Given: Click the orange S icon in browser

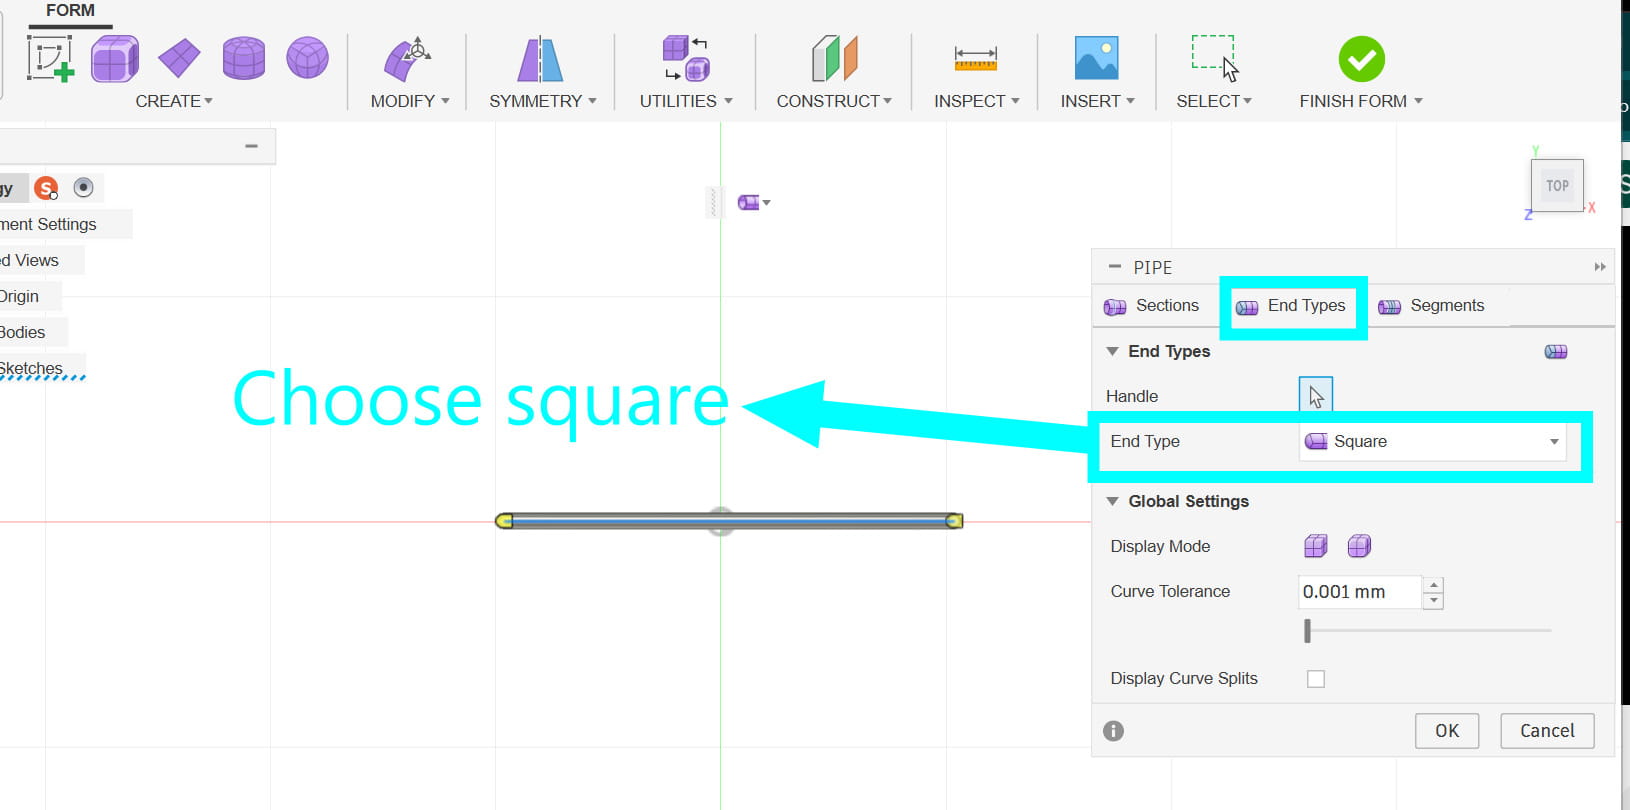Looking at the screenshot, I should [46, 188].
